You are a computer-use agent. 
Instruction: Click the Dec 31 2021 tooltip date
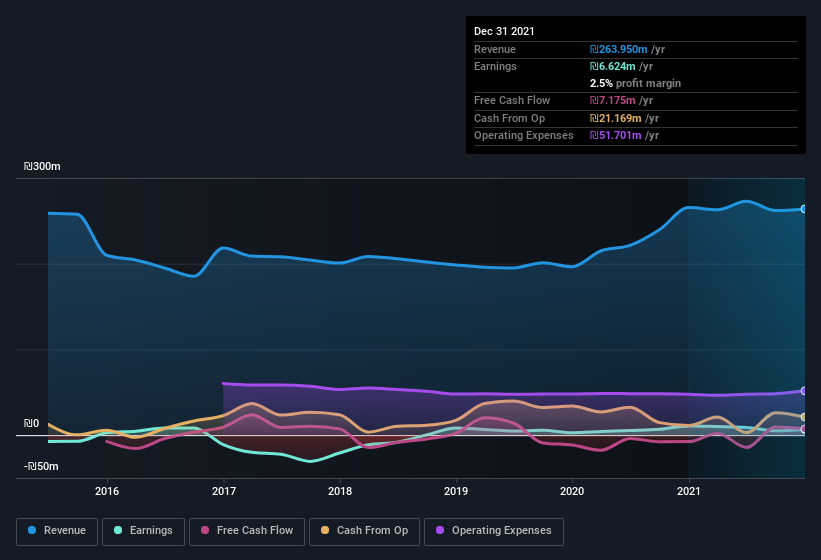504,31
